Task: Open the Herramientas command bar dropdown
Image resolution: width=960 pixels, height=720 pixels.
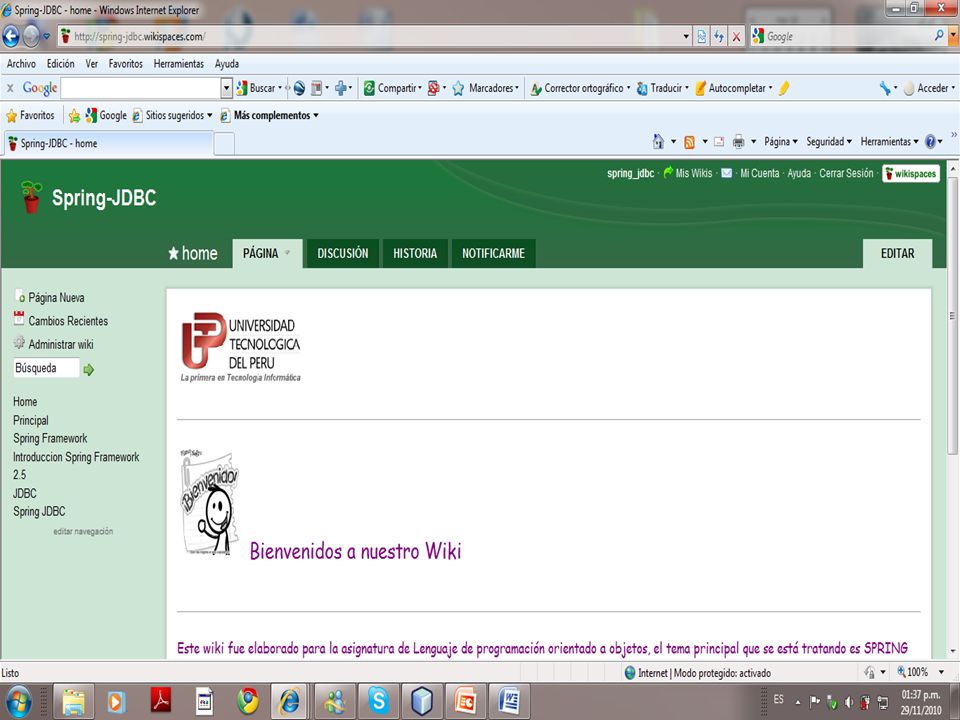Action: pos(890,141)
